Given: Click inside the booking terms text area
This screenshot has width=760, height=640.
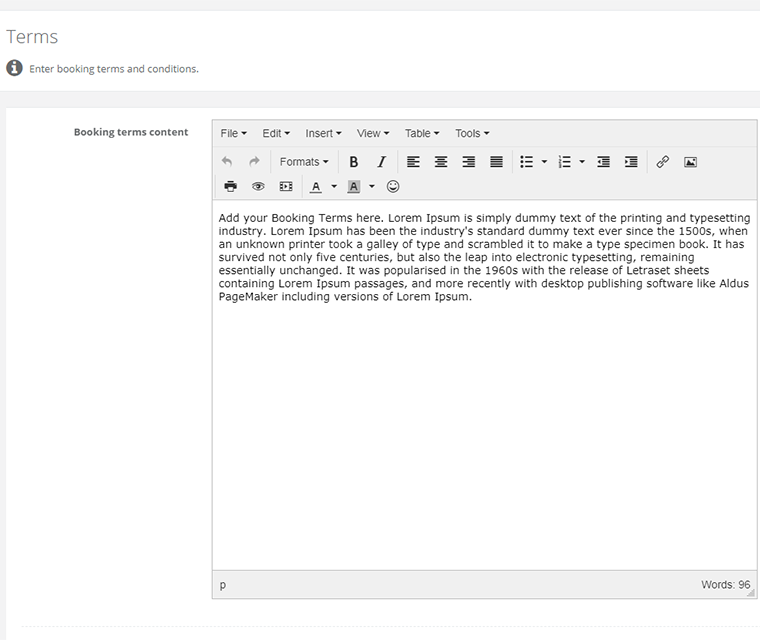Looking at the screenshot, I should click(484, 385).
